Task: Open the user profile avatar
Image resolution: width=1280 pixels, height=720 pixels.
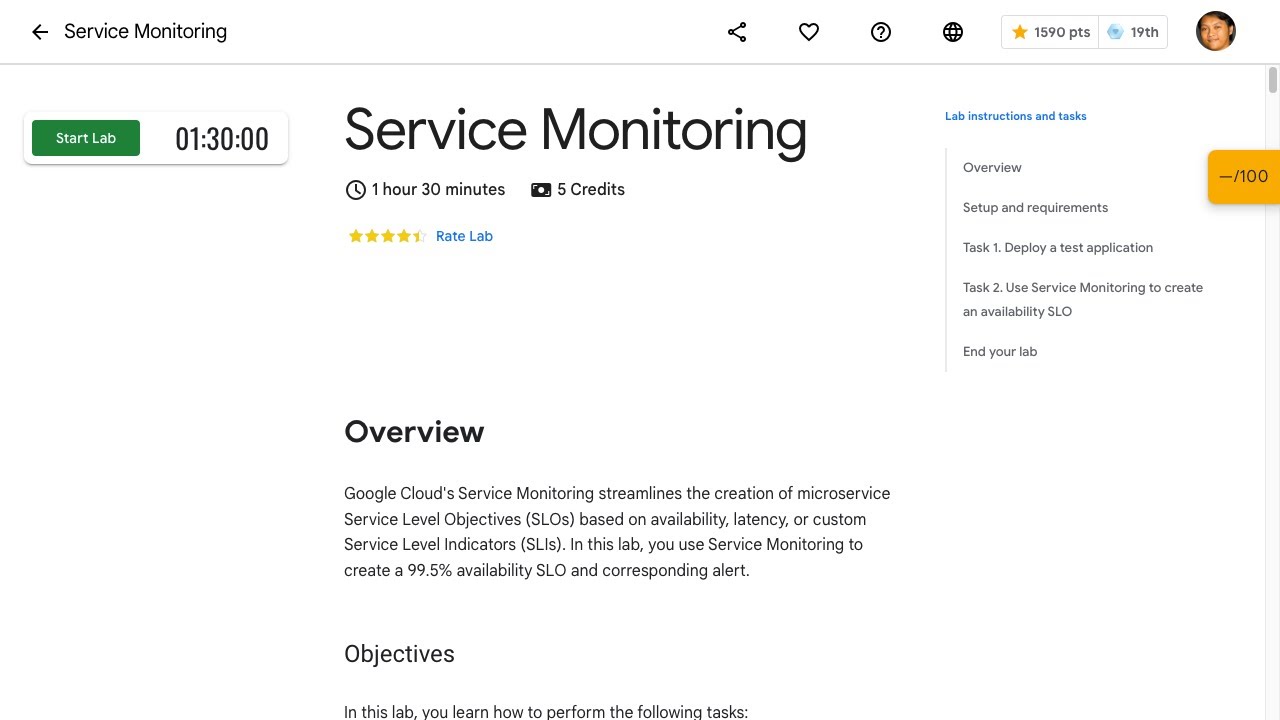Action: [1216, 31]
